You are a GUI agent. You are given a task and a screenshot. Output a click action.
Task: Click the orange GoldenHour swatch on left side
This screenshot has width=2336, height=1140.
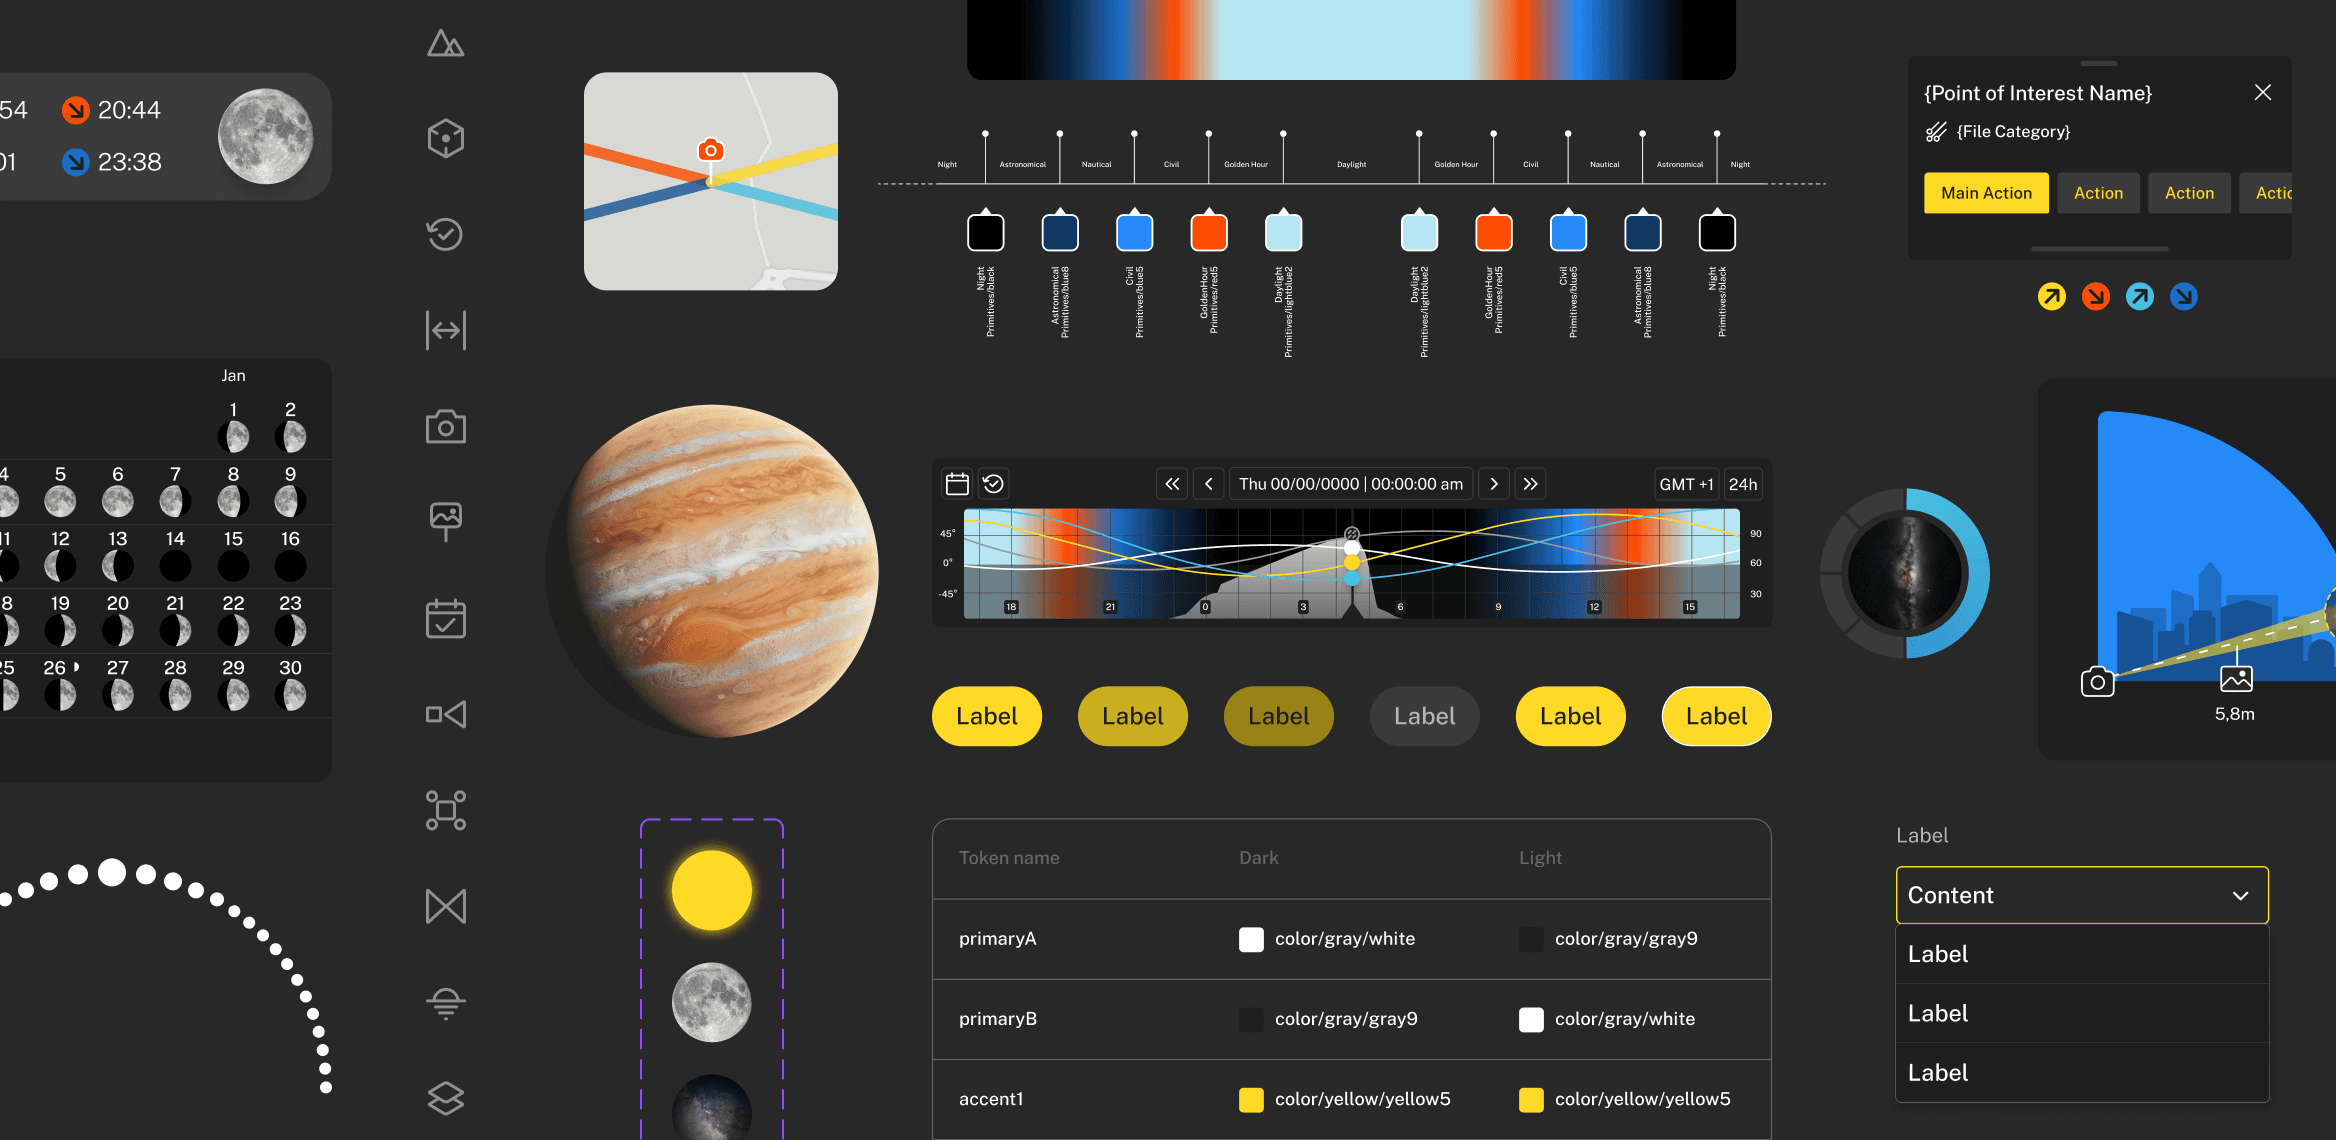[1209, 232]
